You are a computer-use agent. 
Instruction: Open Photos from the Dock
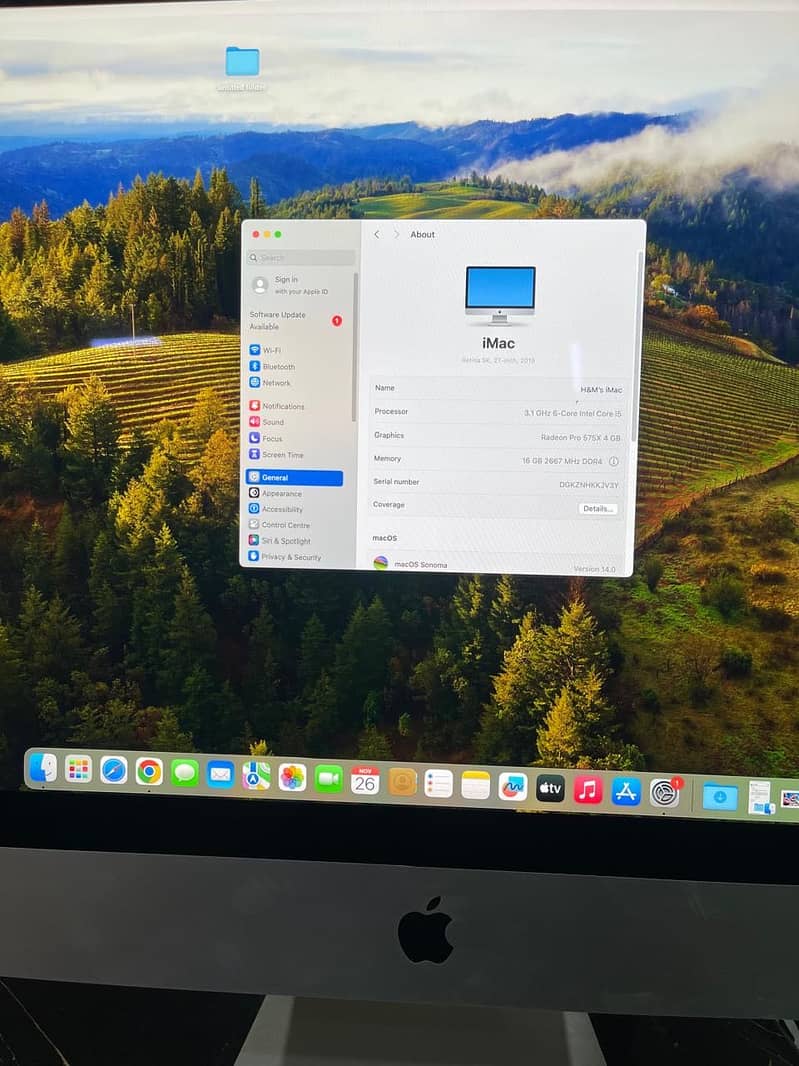(x=292, y=778)
